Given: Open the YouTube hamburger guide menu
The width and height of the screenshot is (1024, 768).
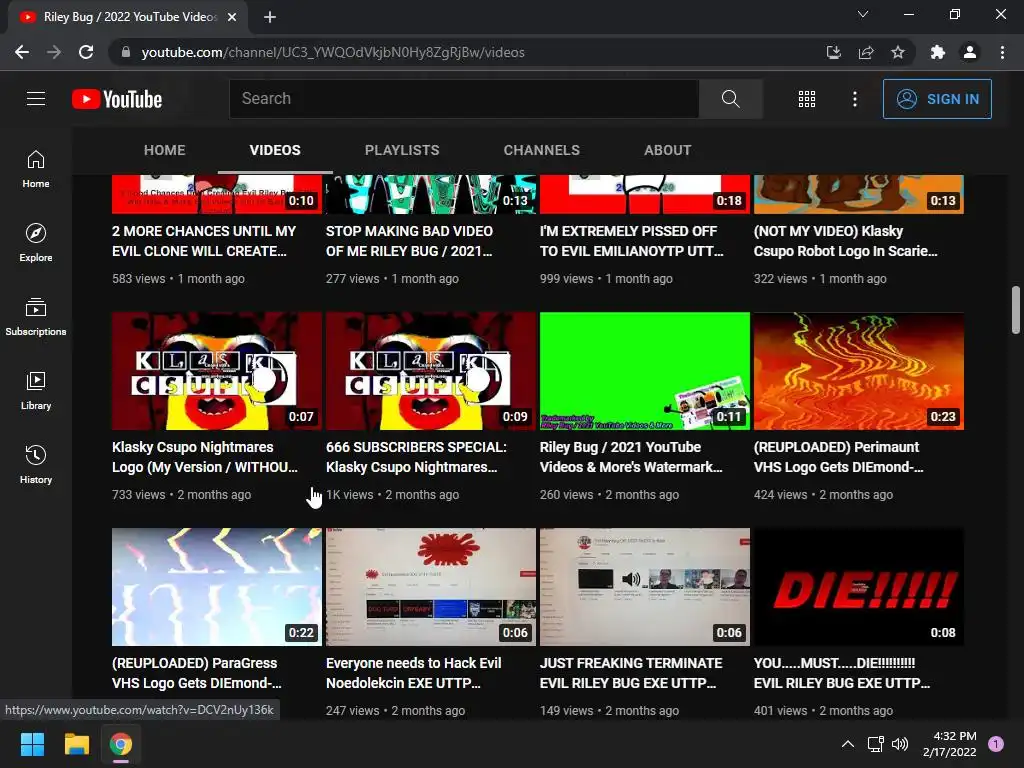Looking at the screenshot, I should [x=36, y=99].
